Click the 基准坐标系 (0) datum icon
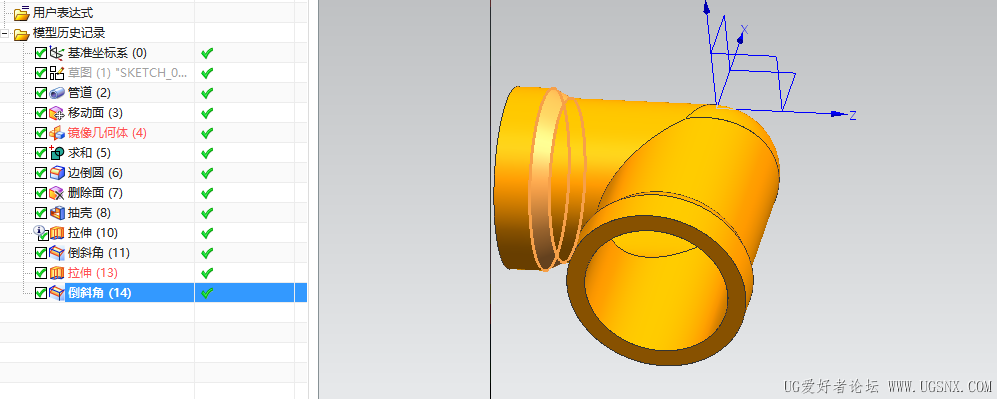This screenshot has height=399, width=997. click(57, 53)
